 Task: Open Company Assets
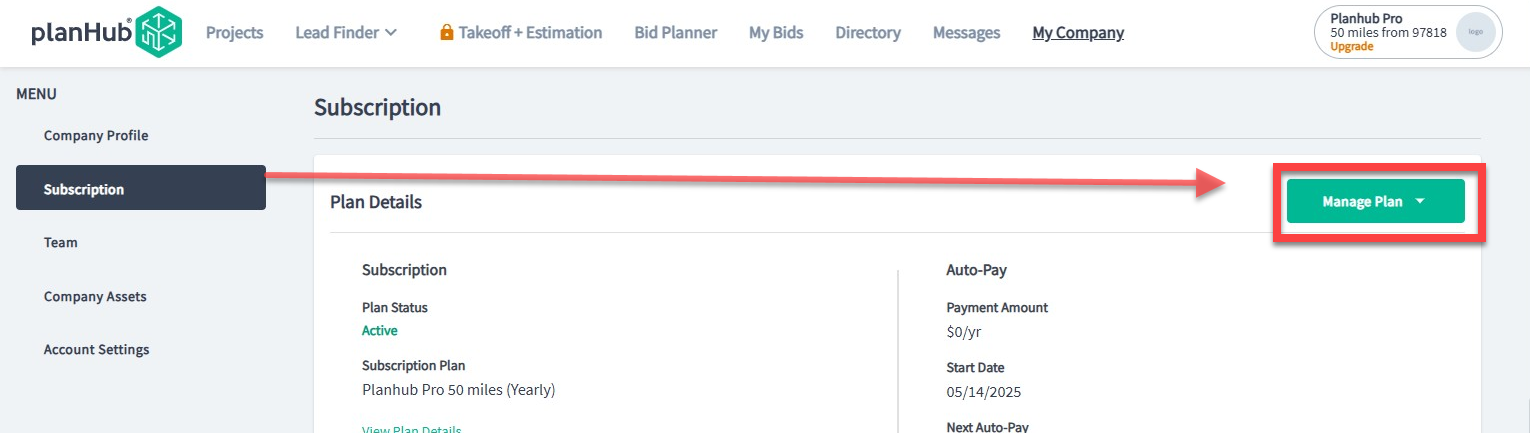coord(95,296)
